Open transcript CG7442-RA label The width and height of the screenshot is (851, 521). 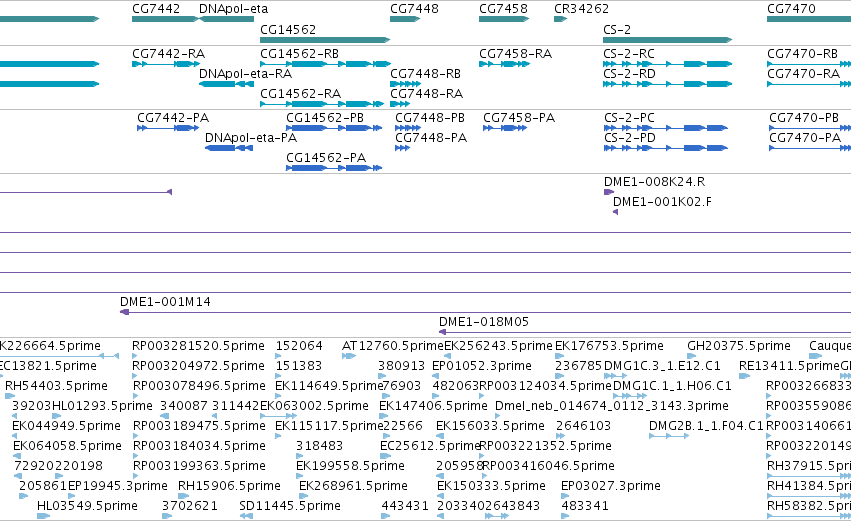[x=168, y=54]
